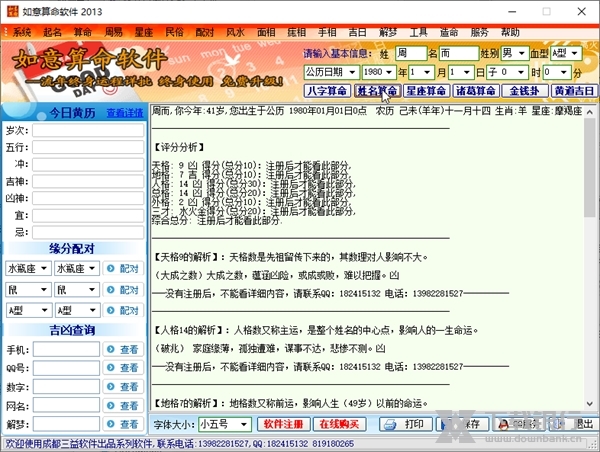Screen dimensions: 600x452
Task: Click 查看 button next to QQ号
Action: 123,368
